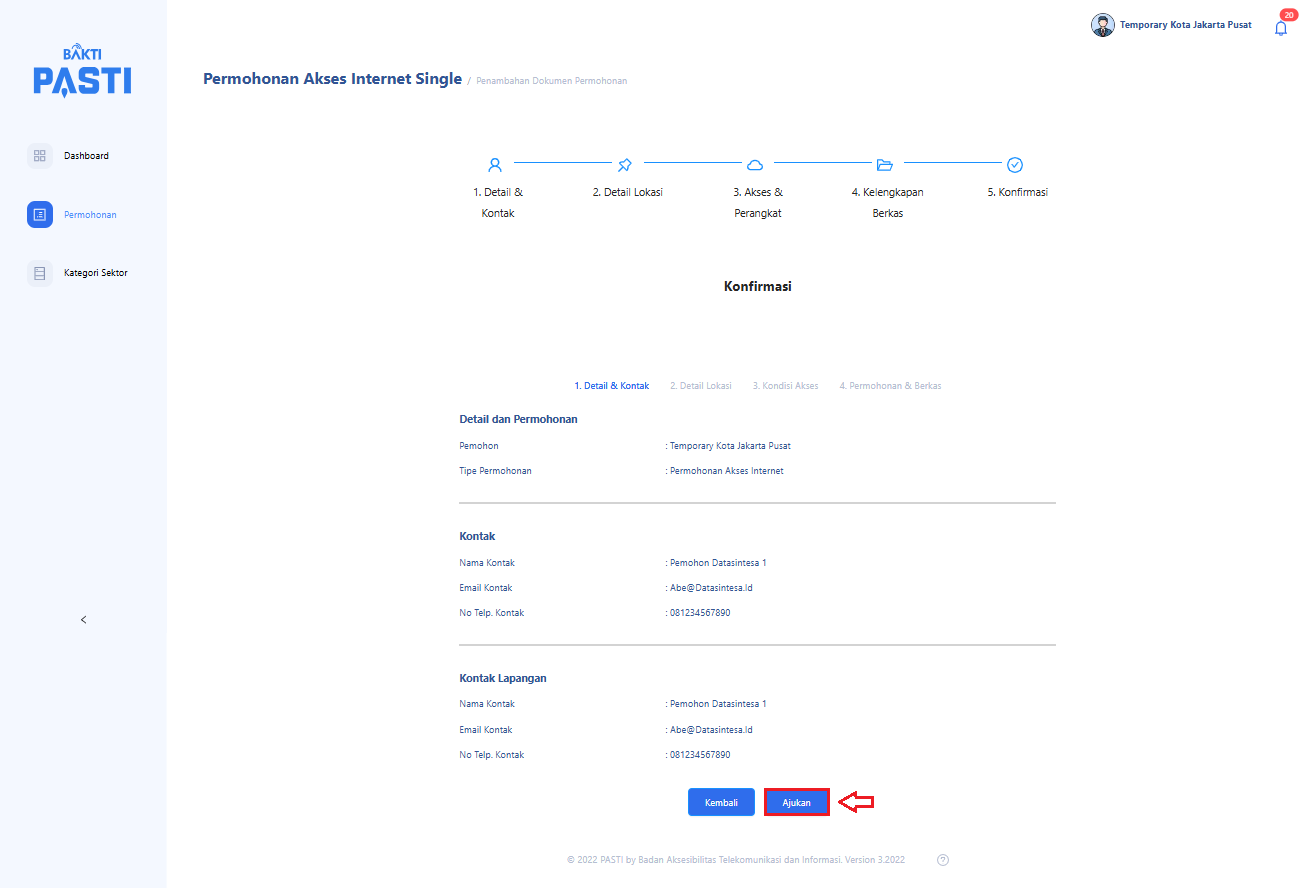The height and width of the screenshot is (888, 1305).
Task: Switch to the 2. Detail Lokasi tab
Action: coord(700,386)
